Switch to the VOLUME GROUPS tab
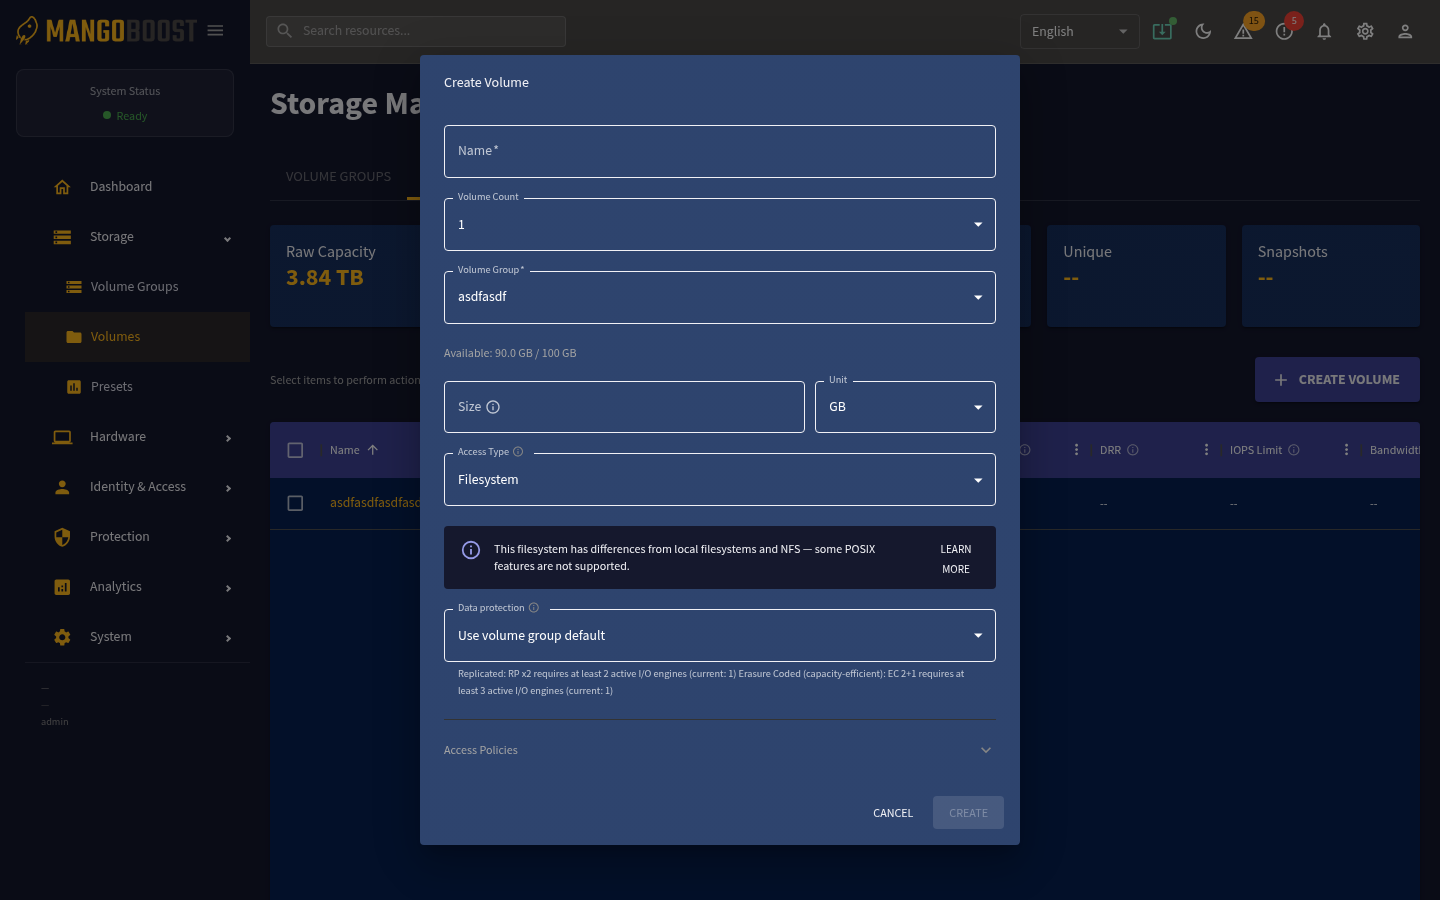The width and height of the screenshot is (1440, 900). pyautogui.click(x=338, y=176)
